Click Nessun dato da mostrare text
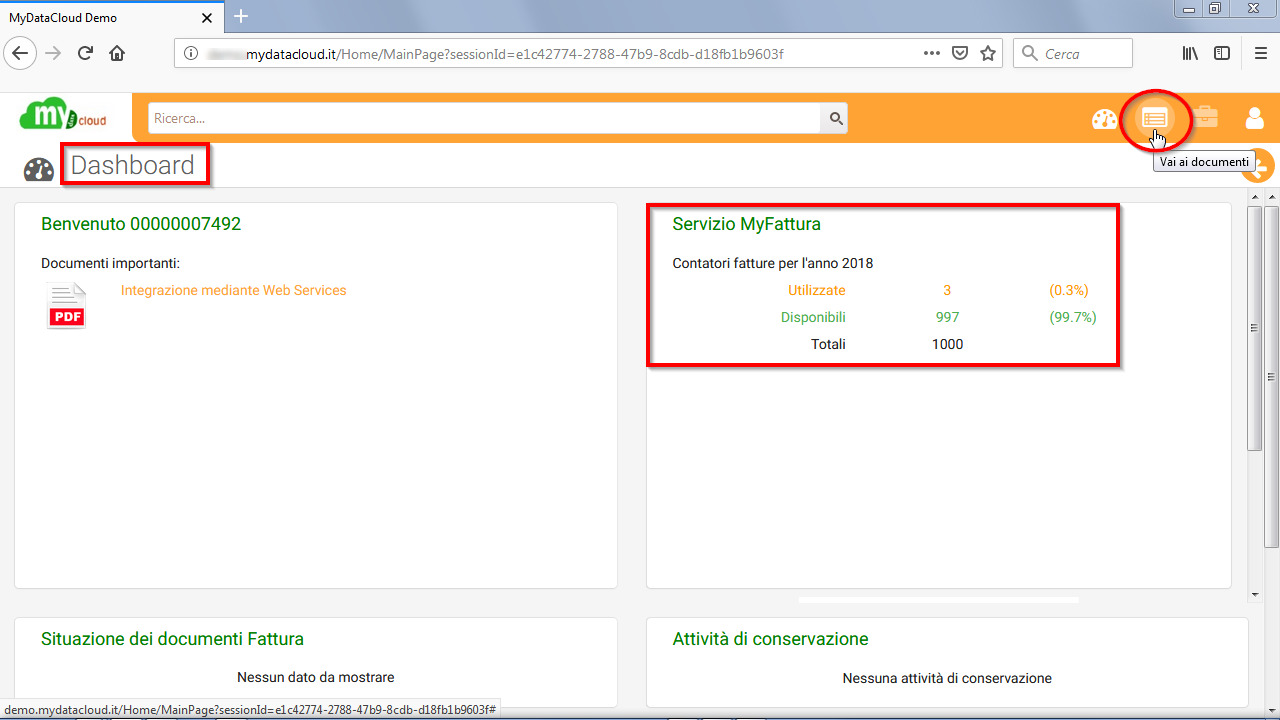The width and height of the screenshot is (1280, 720). tap(315, 677)
